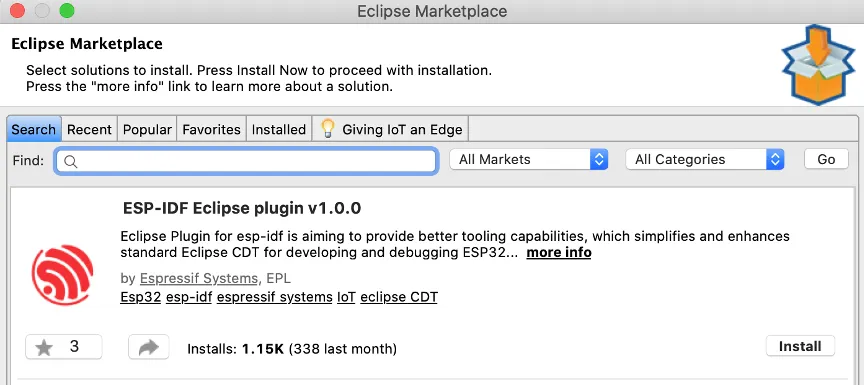Image resolution: width=864 pixels, height=385 pixels.
Task: Click the Eclipse Marketplace box icon
Action: (x=818, y=64)
